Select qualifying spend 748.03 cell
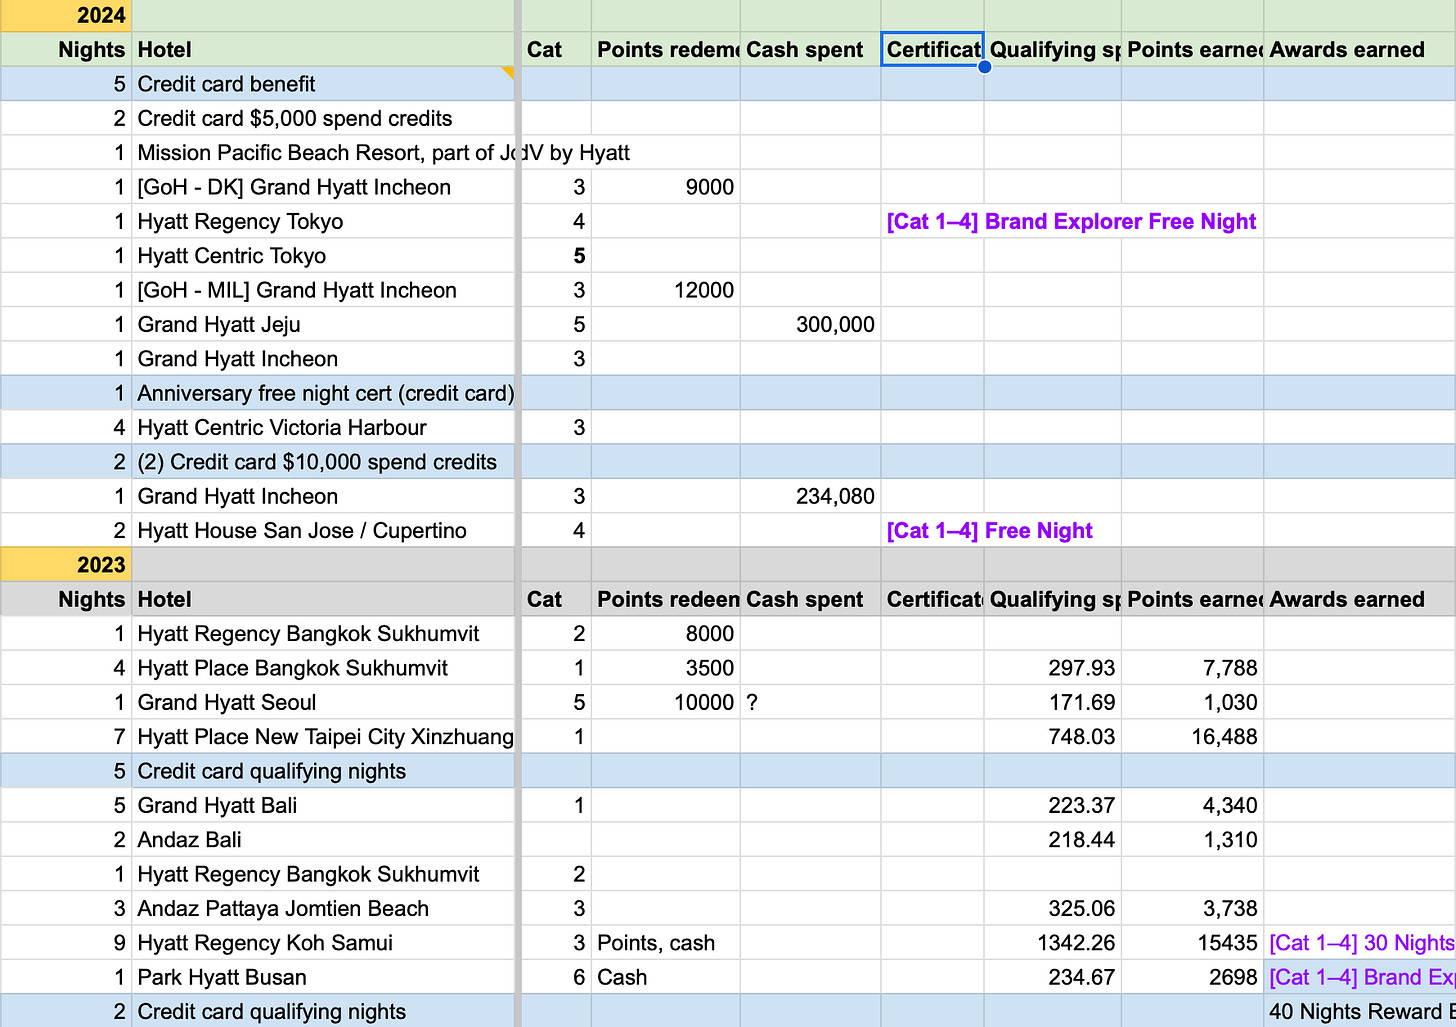Screen dimensions: 1456x1027 coord(1053,736)
